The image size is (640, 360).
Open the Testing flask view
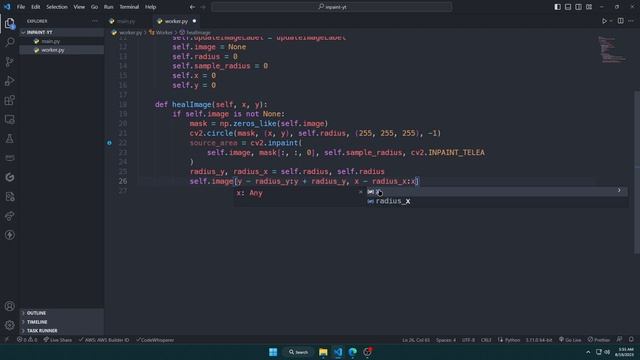pyautogui.click(x=9, y=139)
